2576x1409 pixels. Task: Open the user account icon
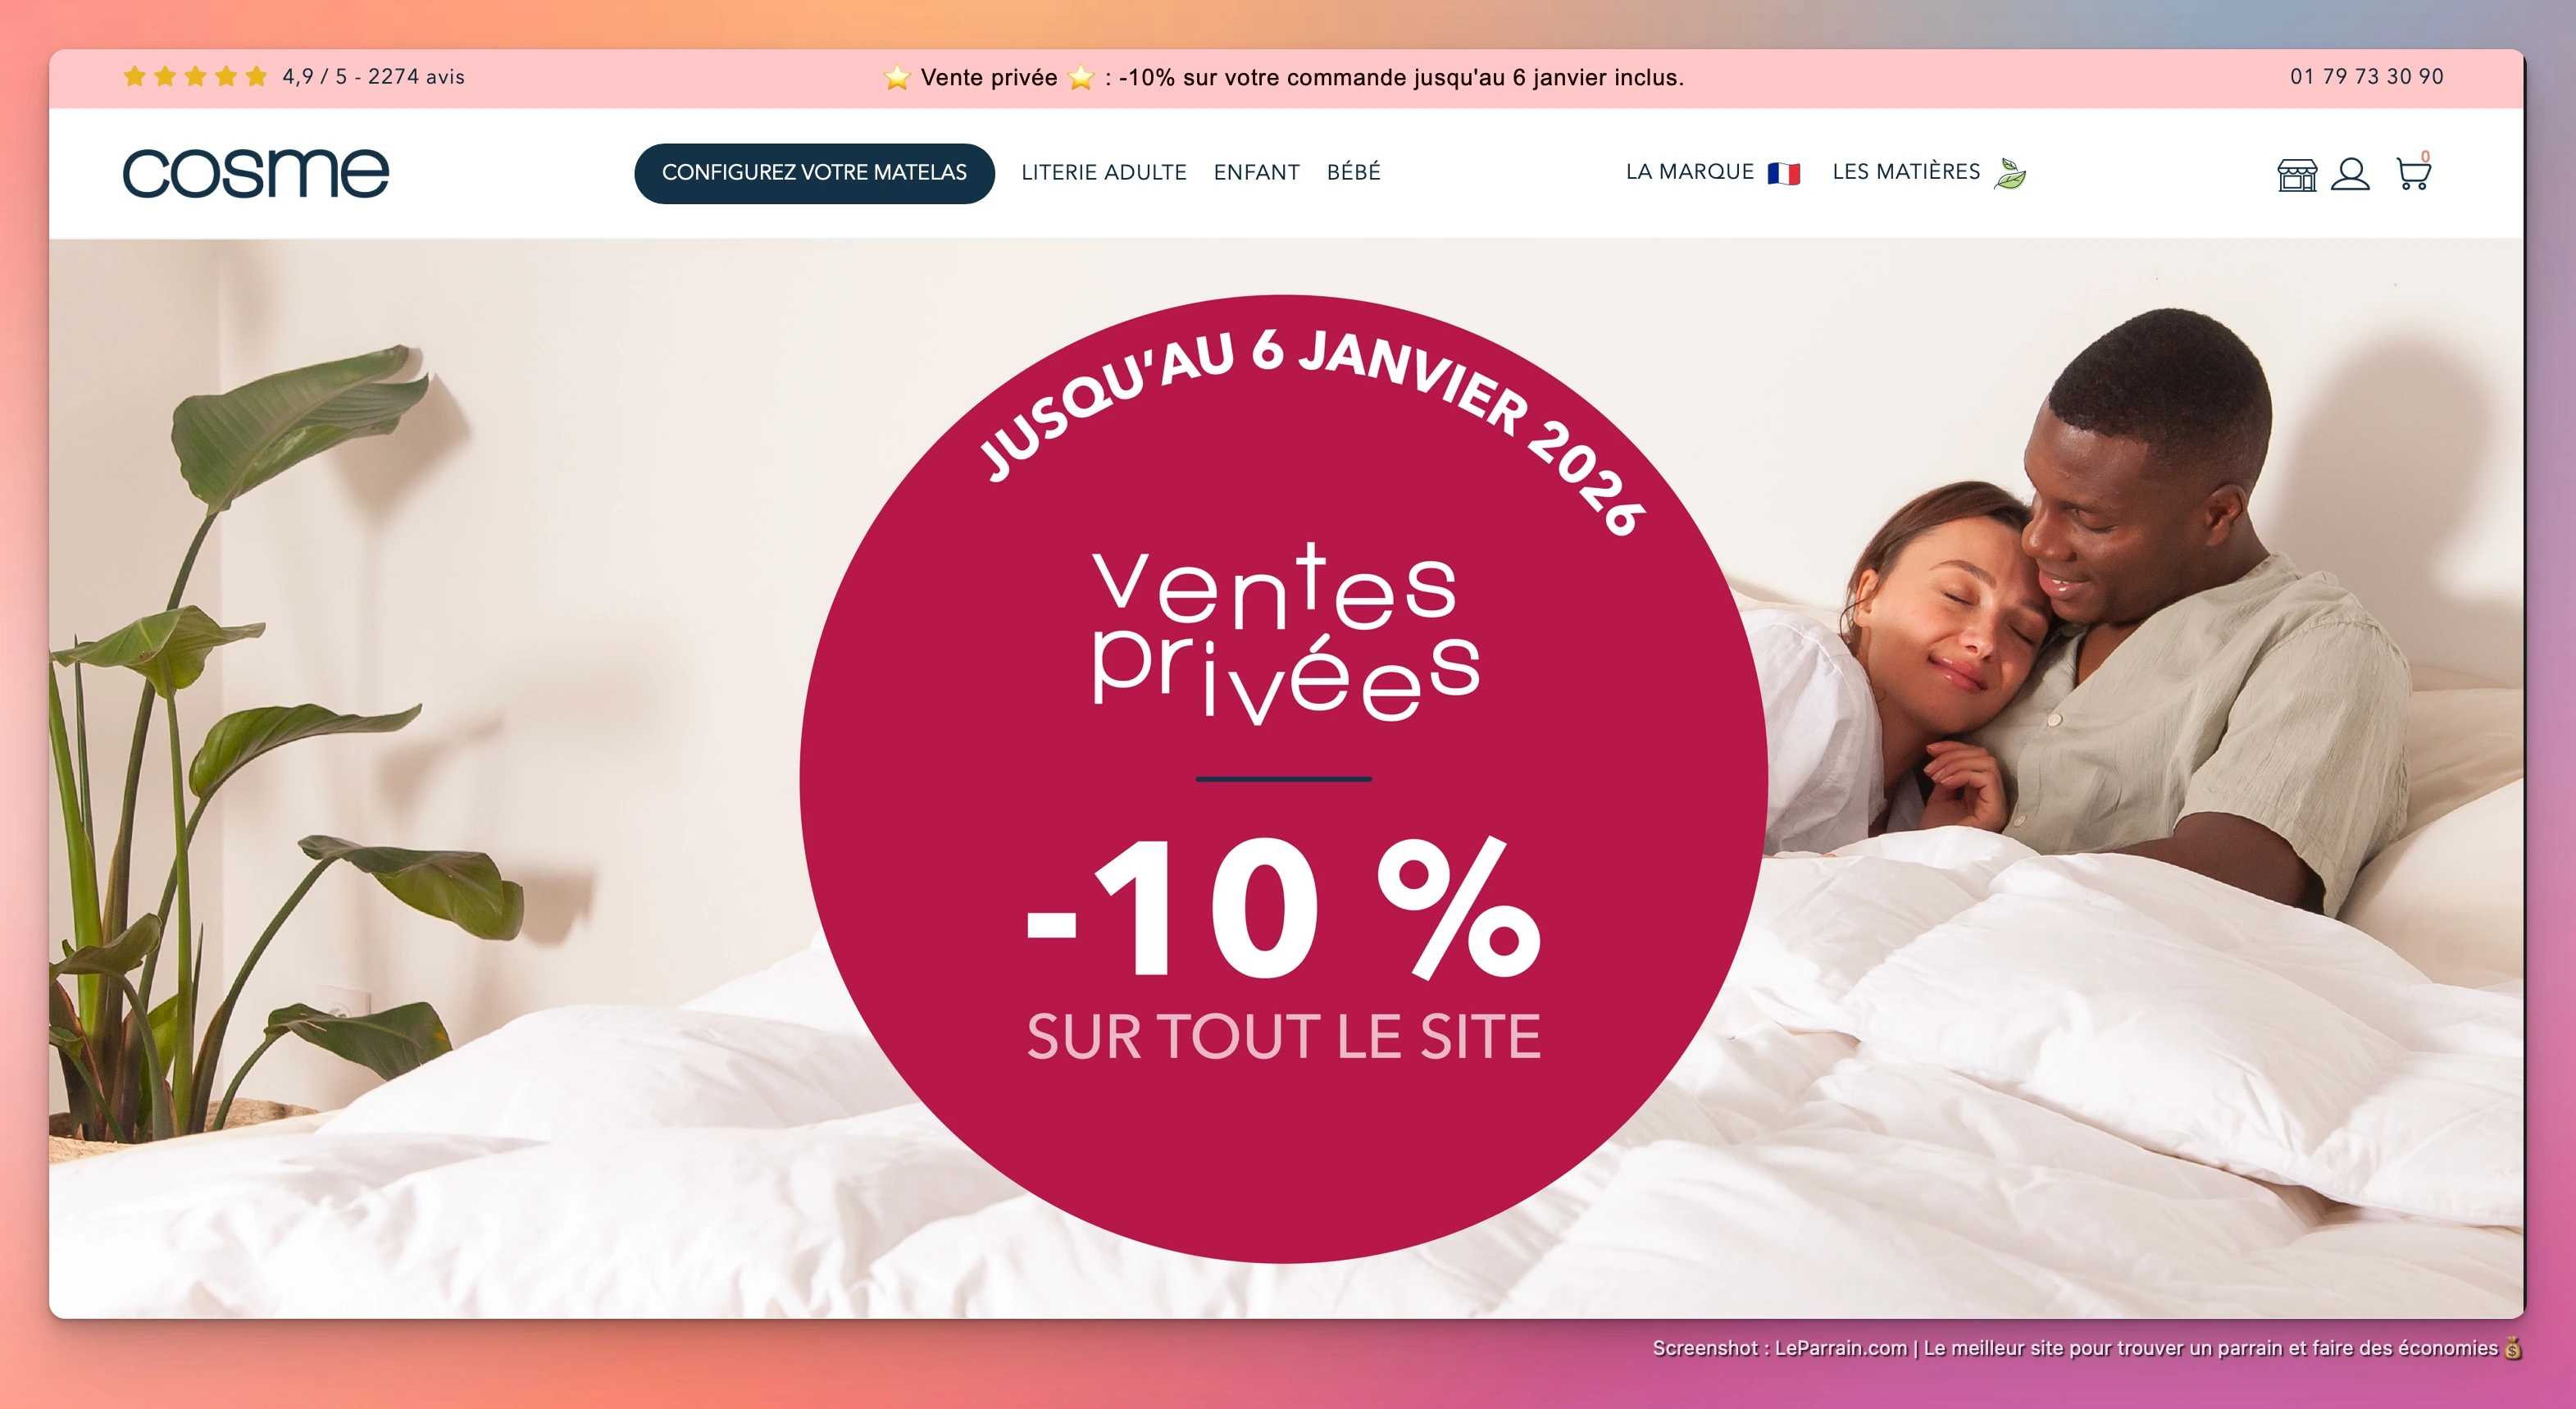tap(2350, 174)
